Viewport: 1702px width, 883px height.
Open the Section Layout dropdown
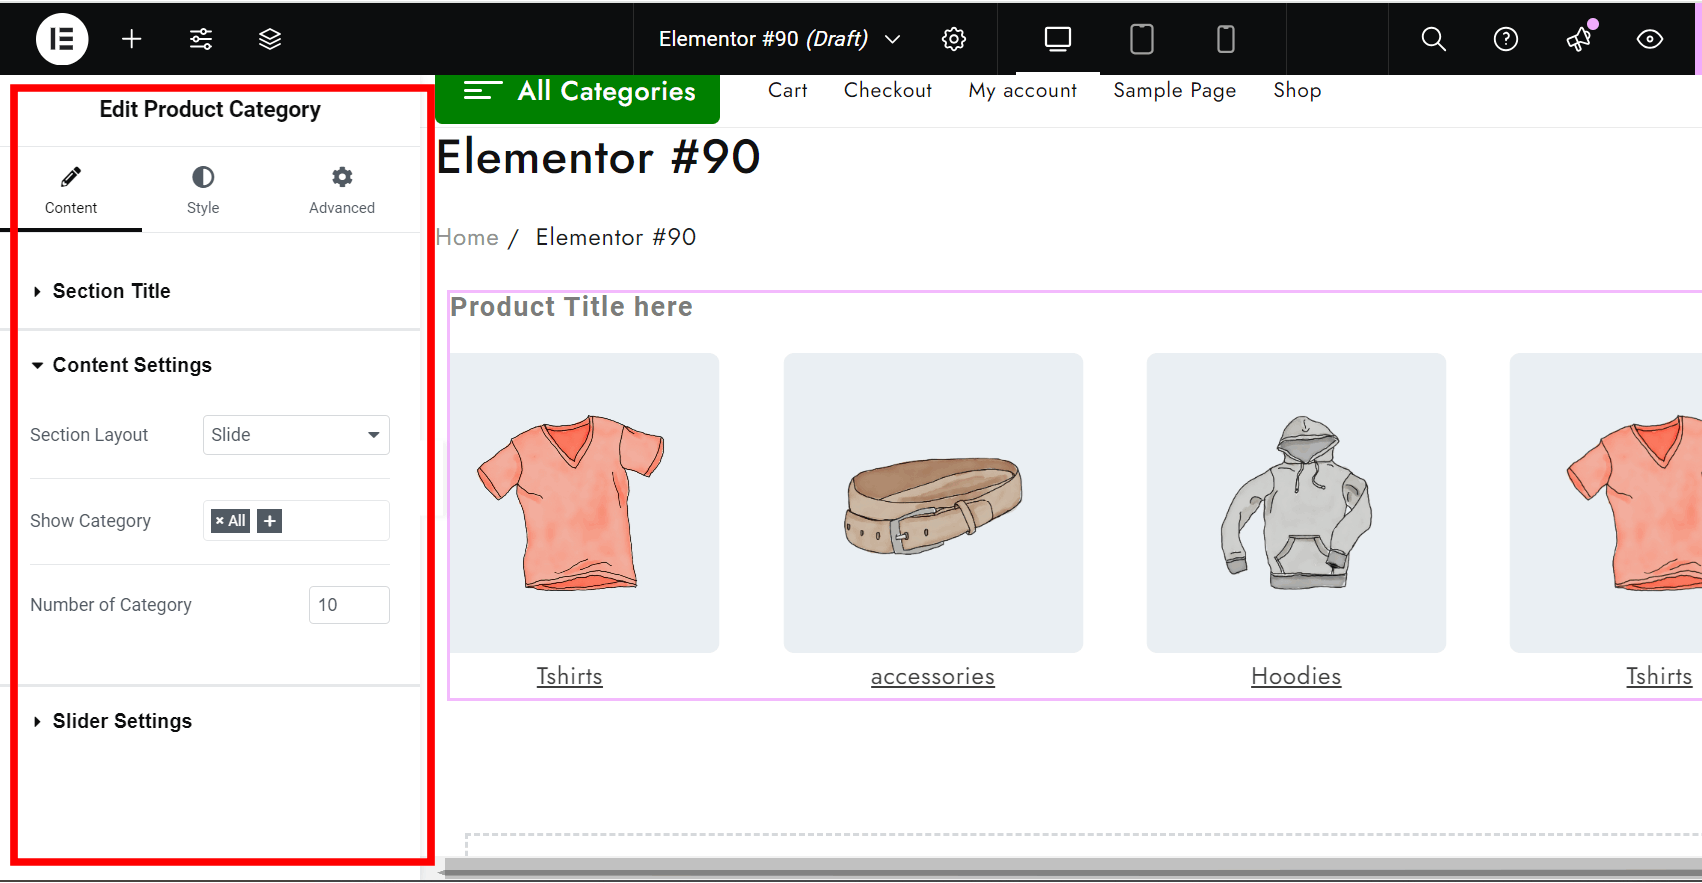(296, 435)
